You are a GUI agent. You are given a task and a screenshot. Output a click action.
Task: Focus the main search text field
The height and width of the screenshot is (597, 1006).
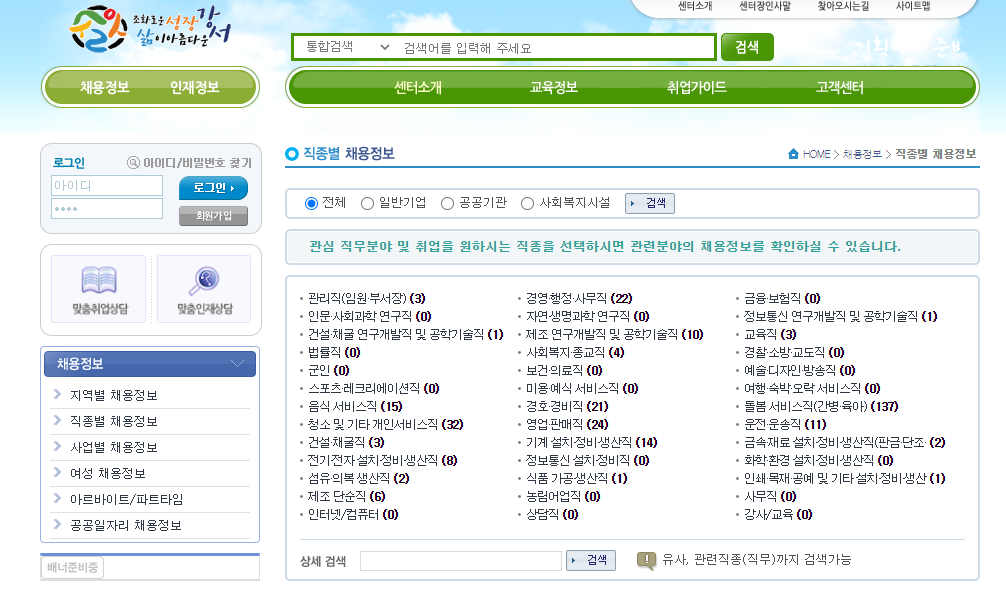[557, 47]
